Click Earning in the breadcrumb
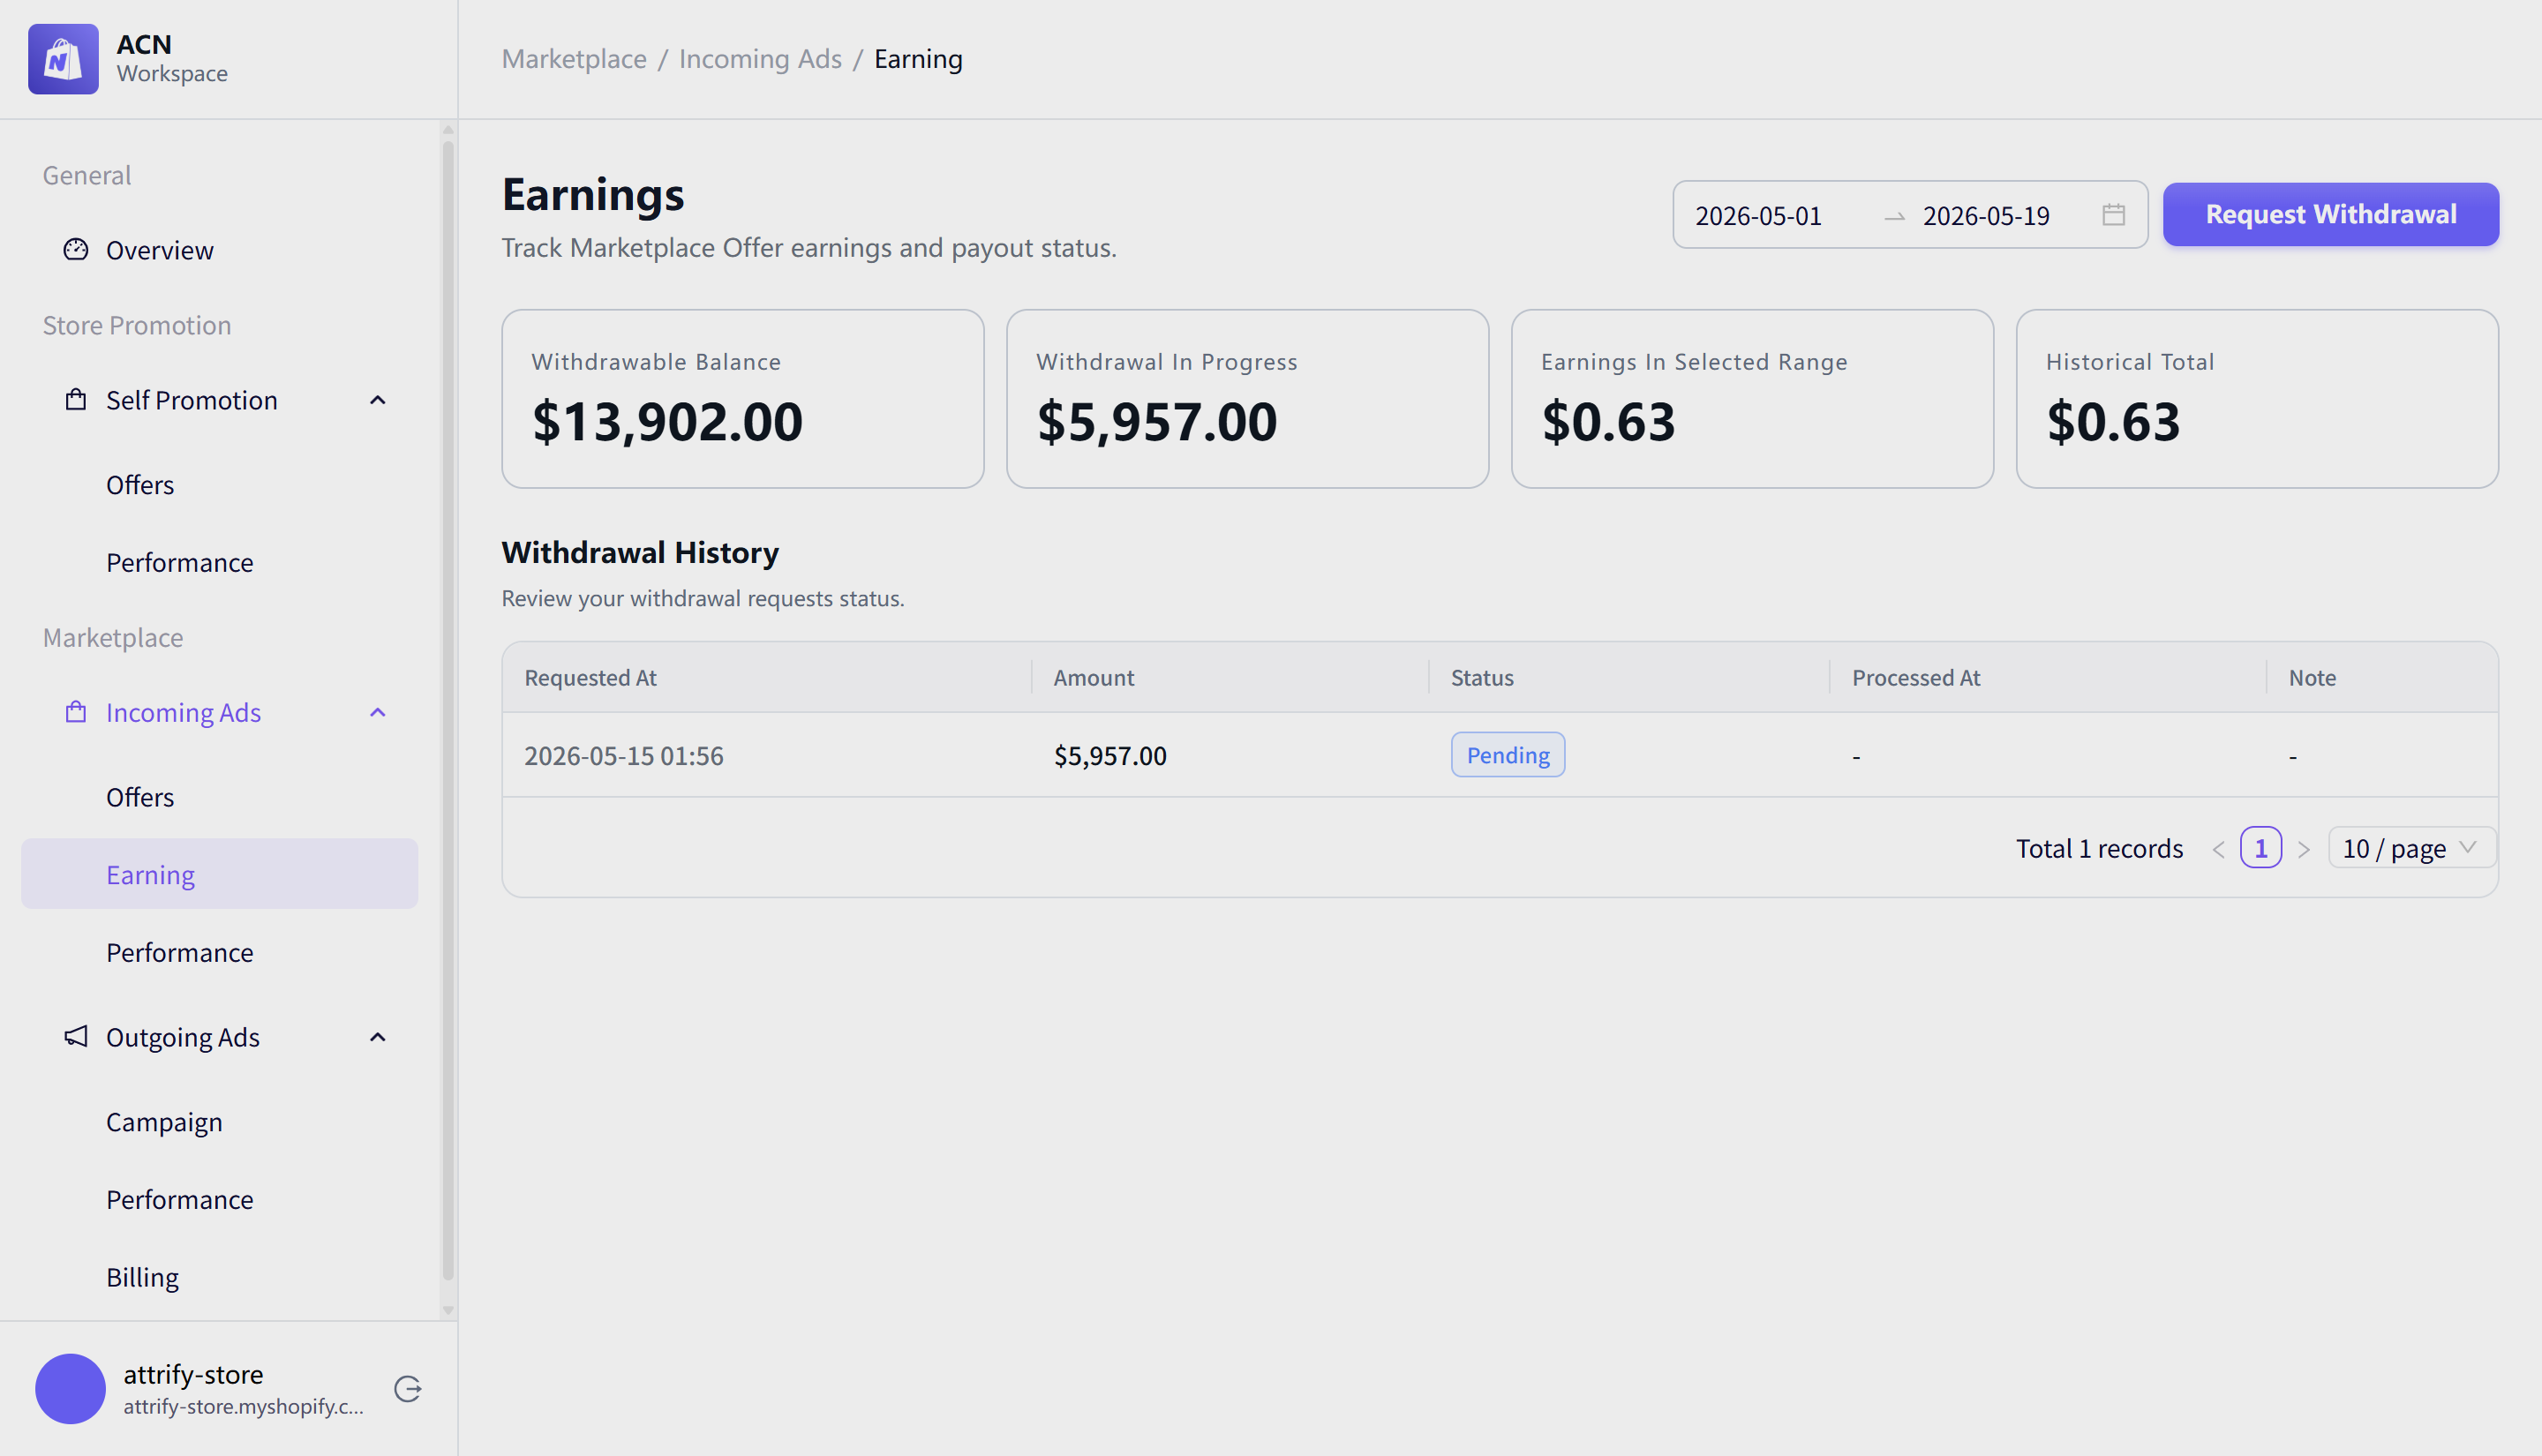Screen dimensions: 2542x1456 pos(918,59)
